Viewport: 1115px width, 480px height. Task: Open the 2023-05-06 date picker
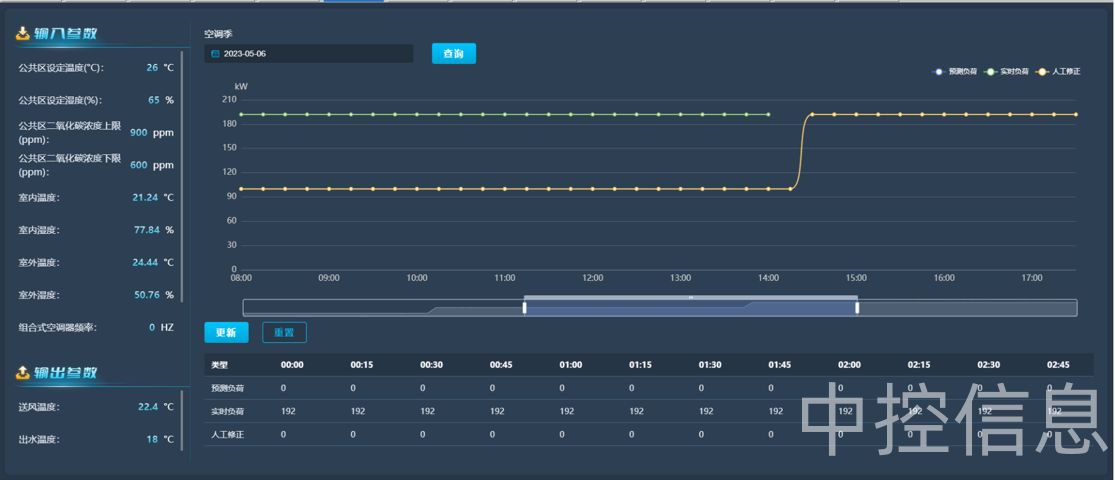pos(308,54)
